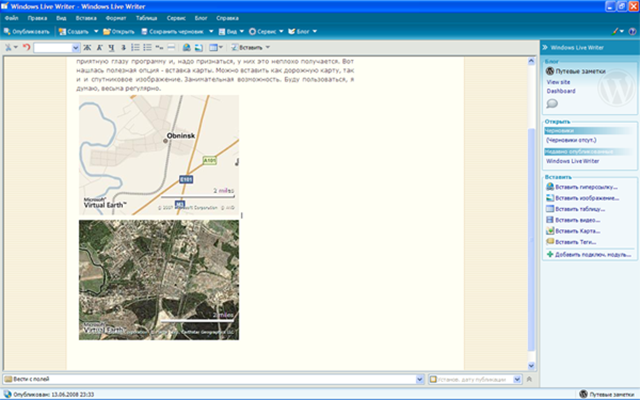
Task: Click Вставить видео... in the sidebar
Action: [578, 220]
